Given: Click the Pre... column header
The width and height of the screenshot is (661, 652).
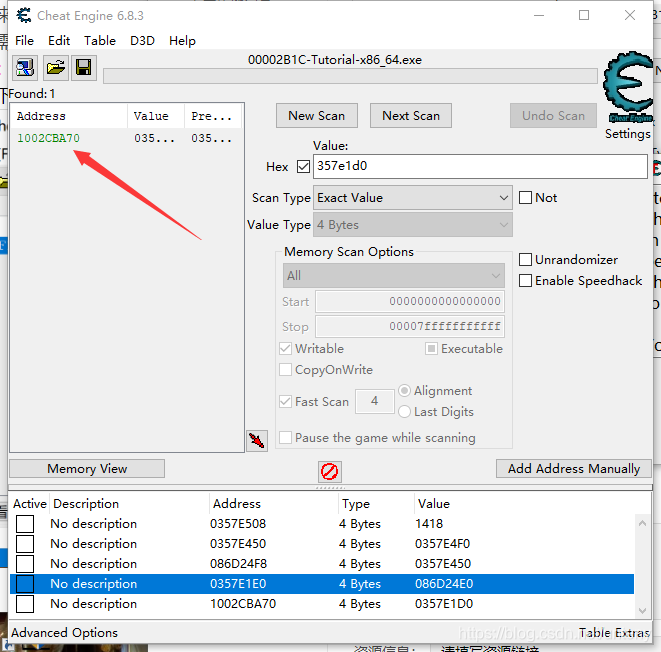Looking at the screenshot, I should pos(213,116).
